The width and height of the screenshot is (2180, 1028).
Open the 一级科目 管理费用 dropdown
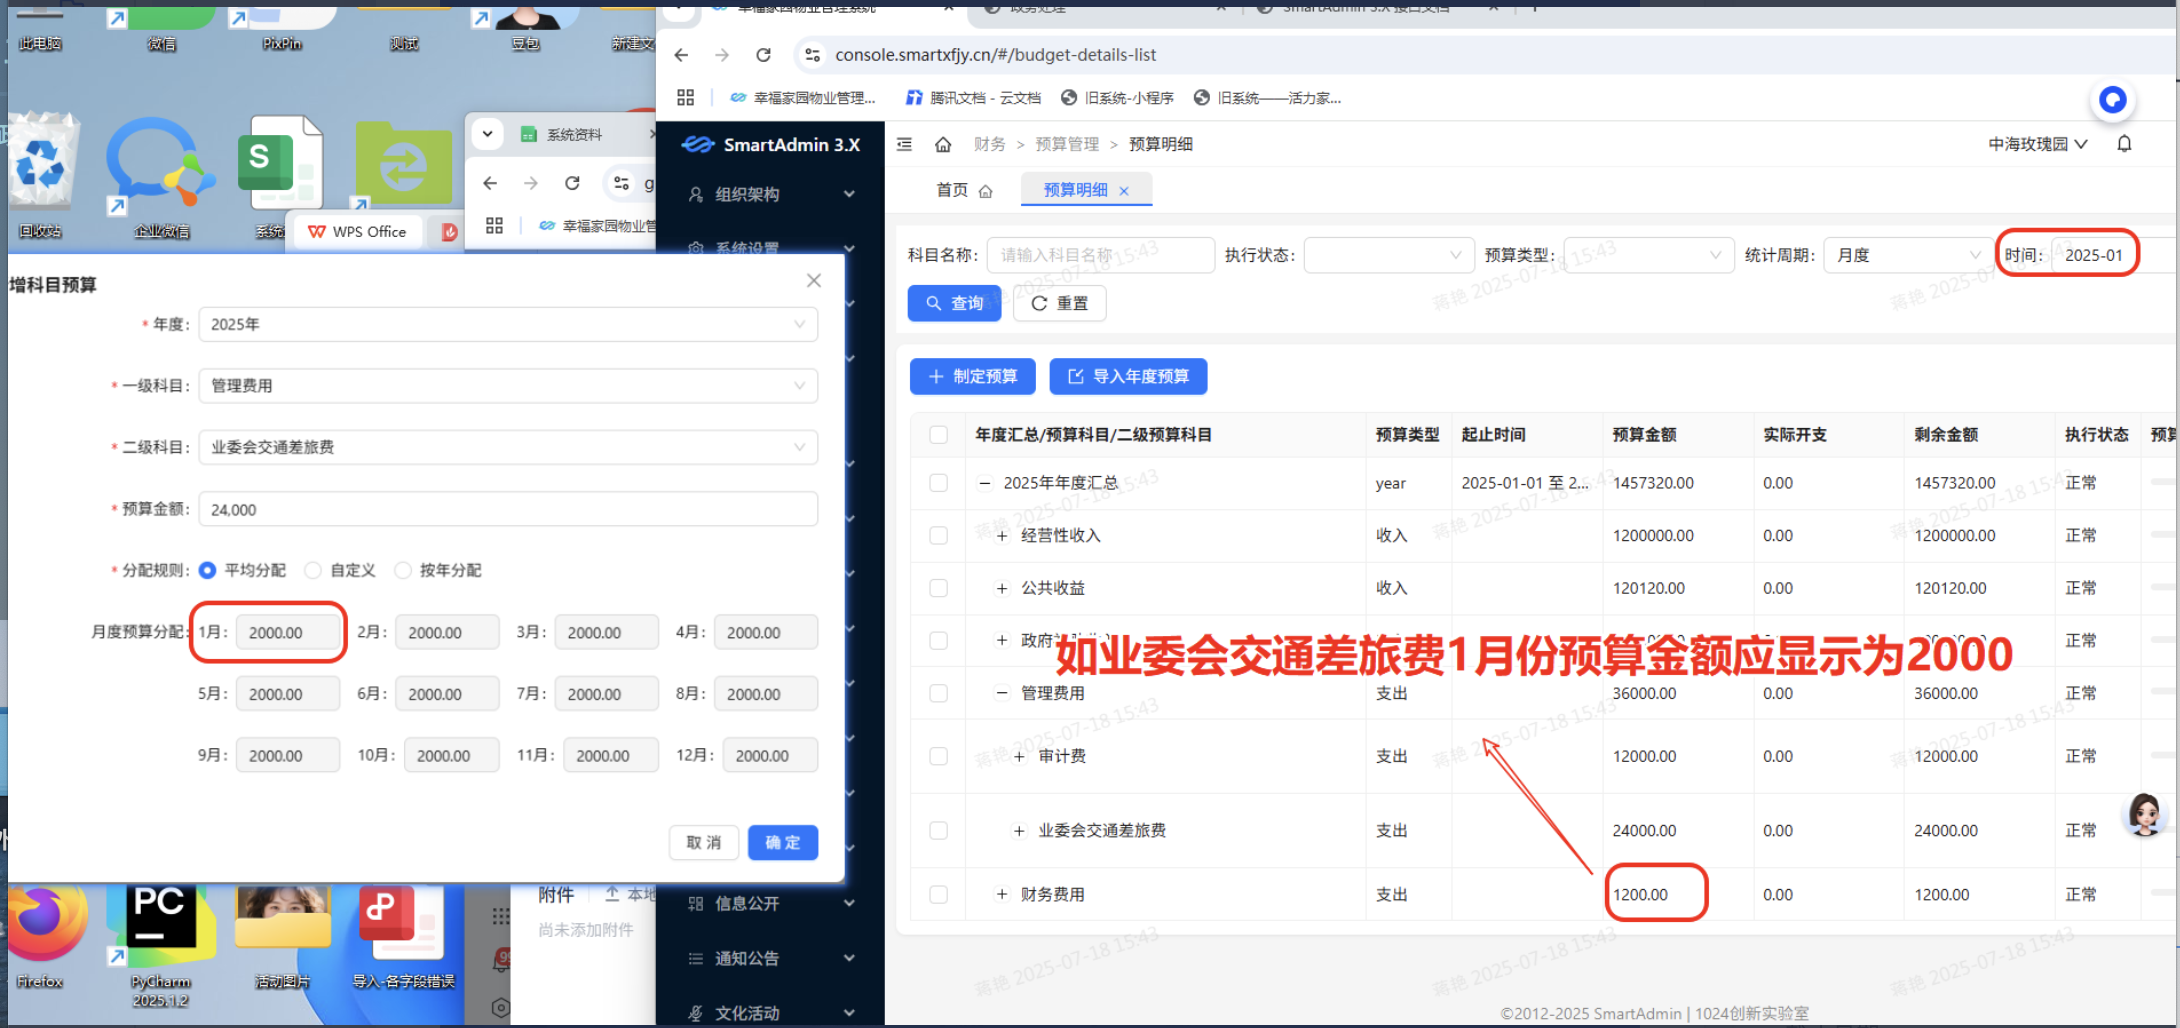[508, 386]
